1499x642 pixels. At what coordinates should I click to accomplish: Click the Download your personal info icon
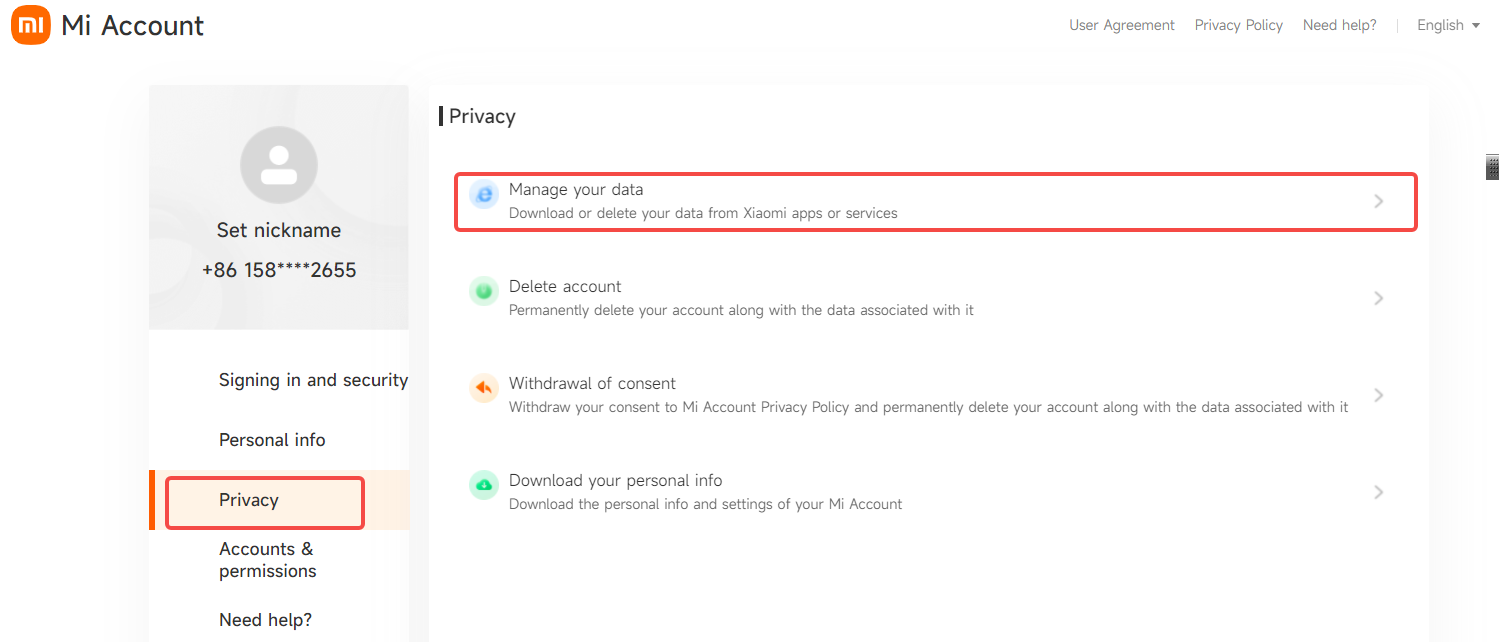tap(484, 486)
